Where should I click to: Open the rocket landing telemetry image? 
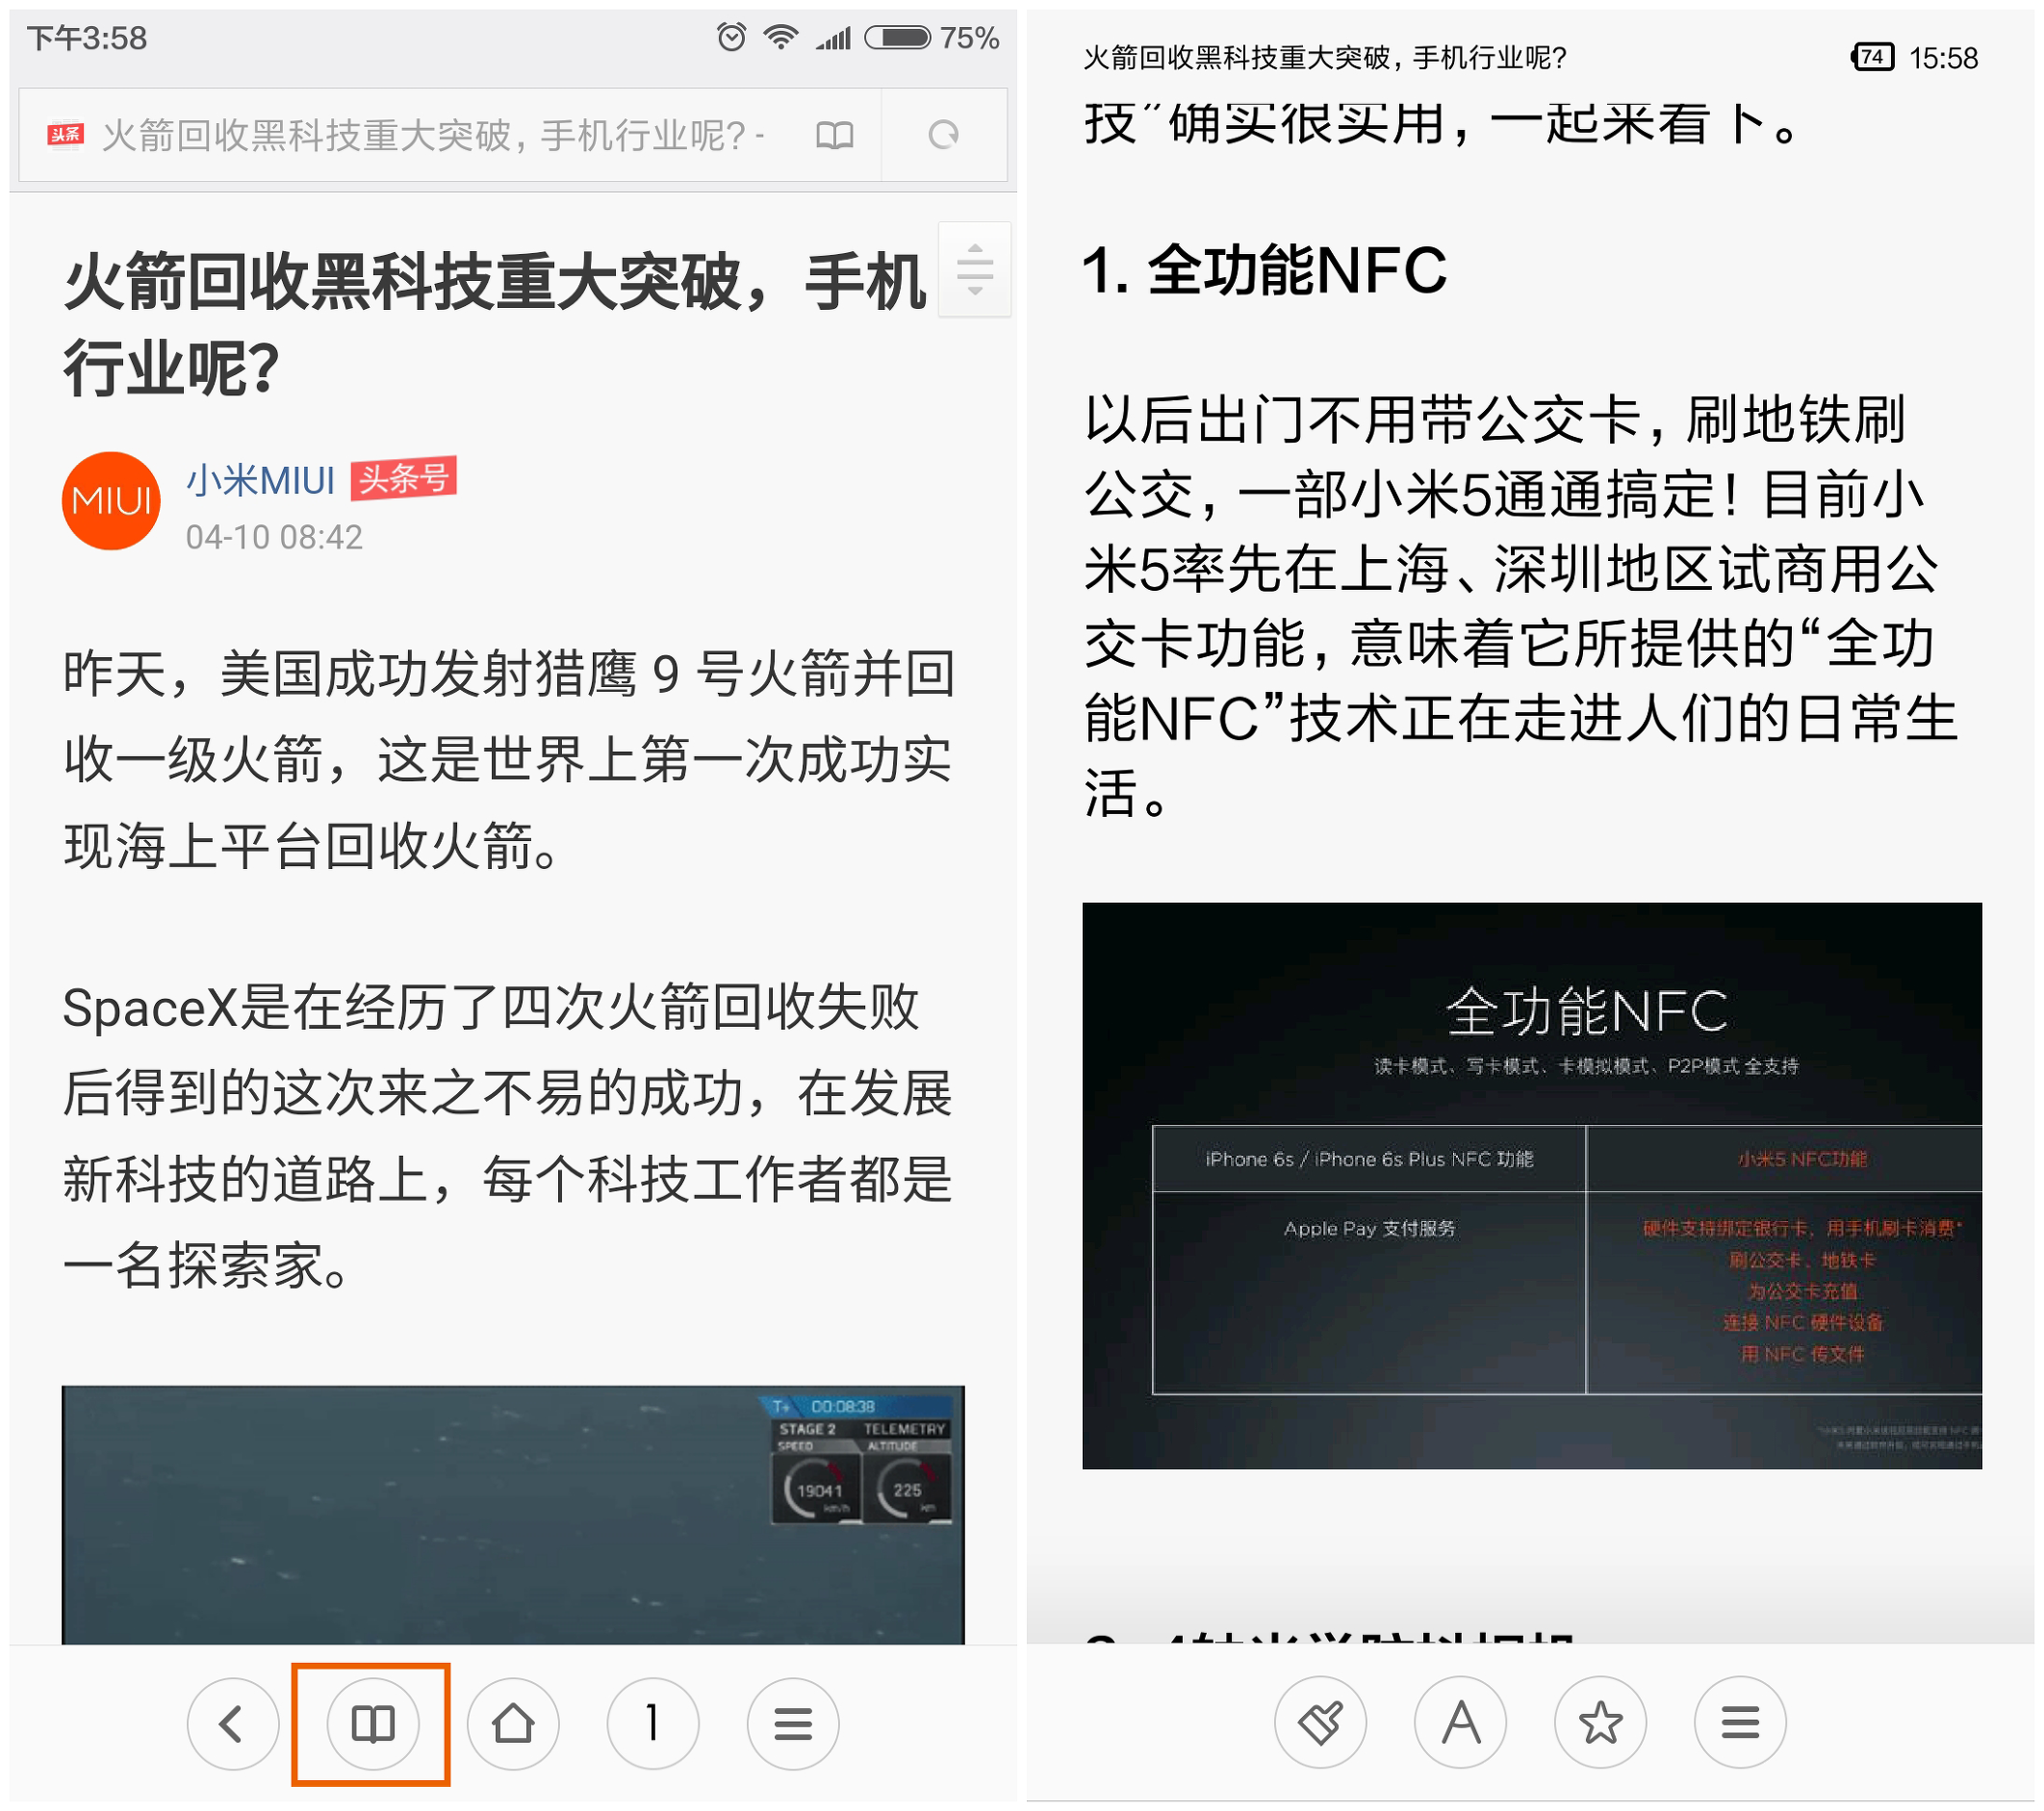(512, 1514)
